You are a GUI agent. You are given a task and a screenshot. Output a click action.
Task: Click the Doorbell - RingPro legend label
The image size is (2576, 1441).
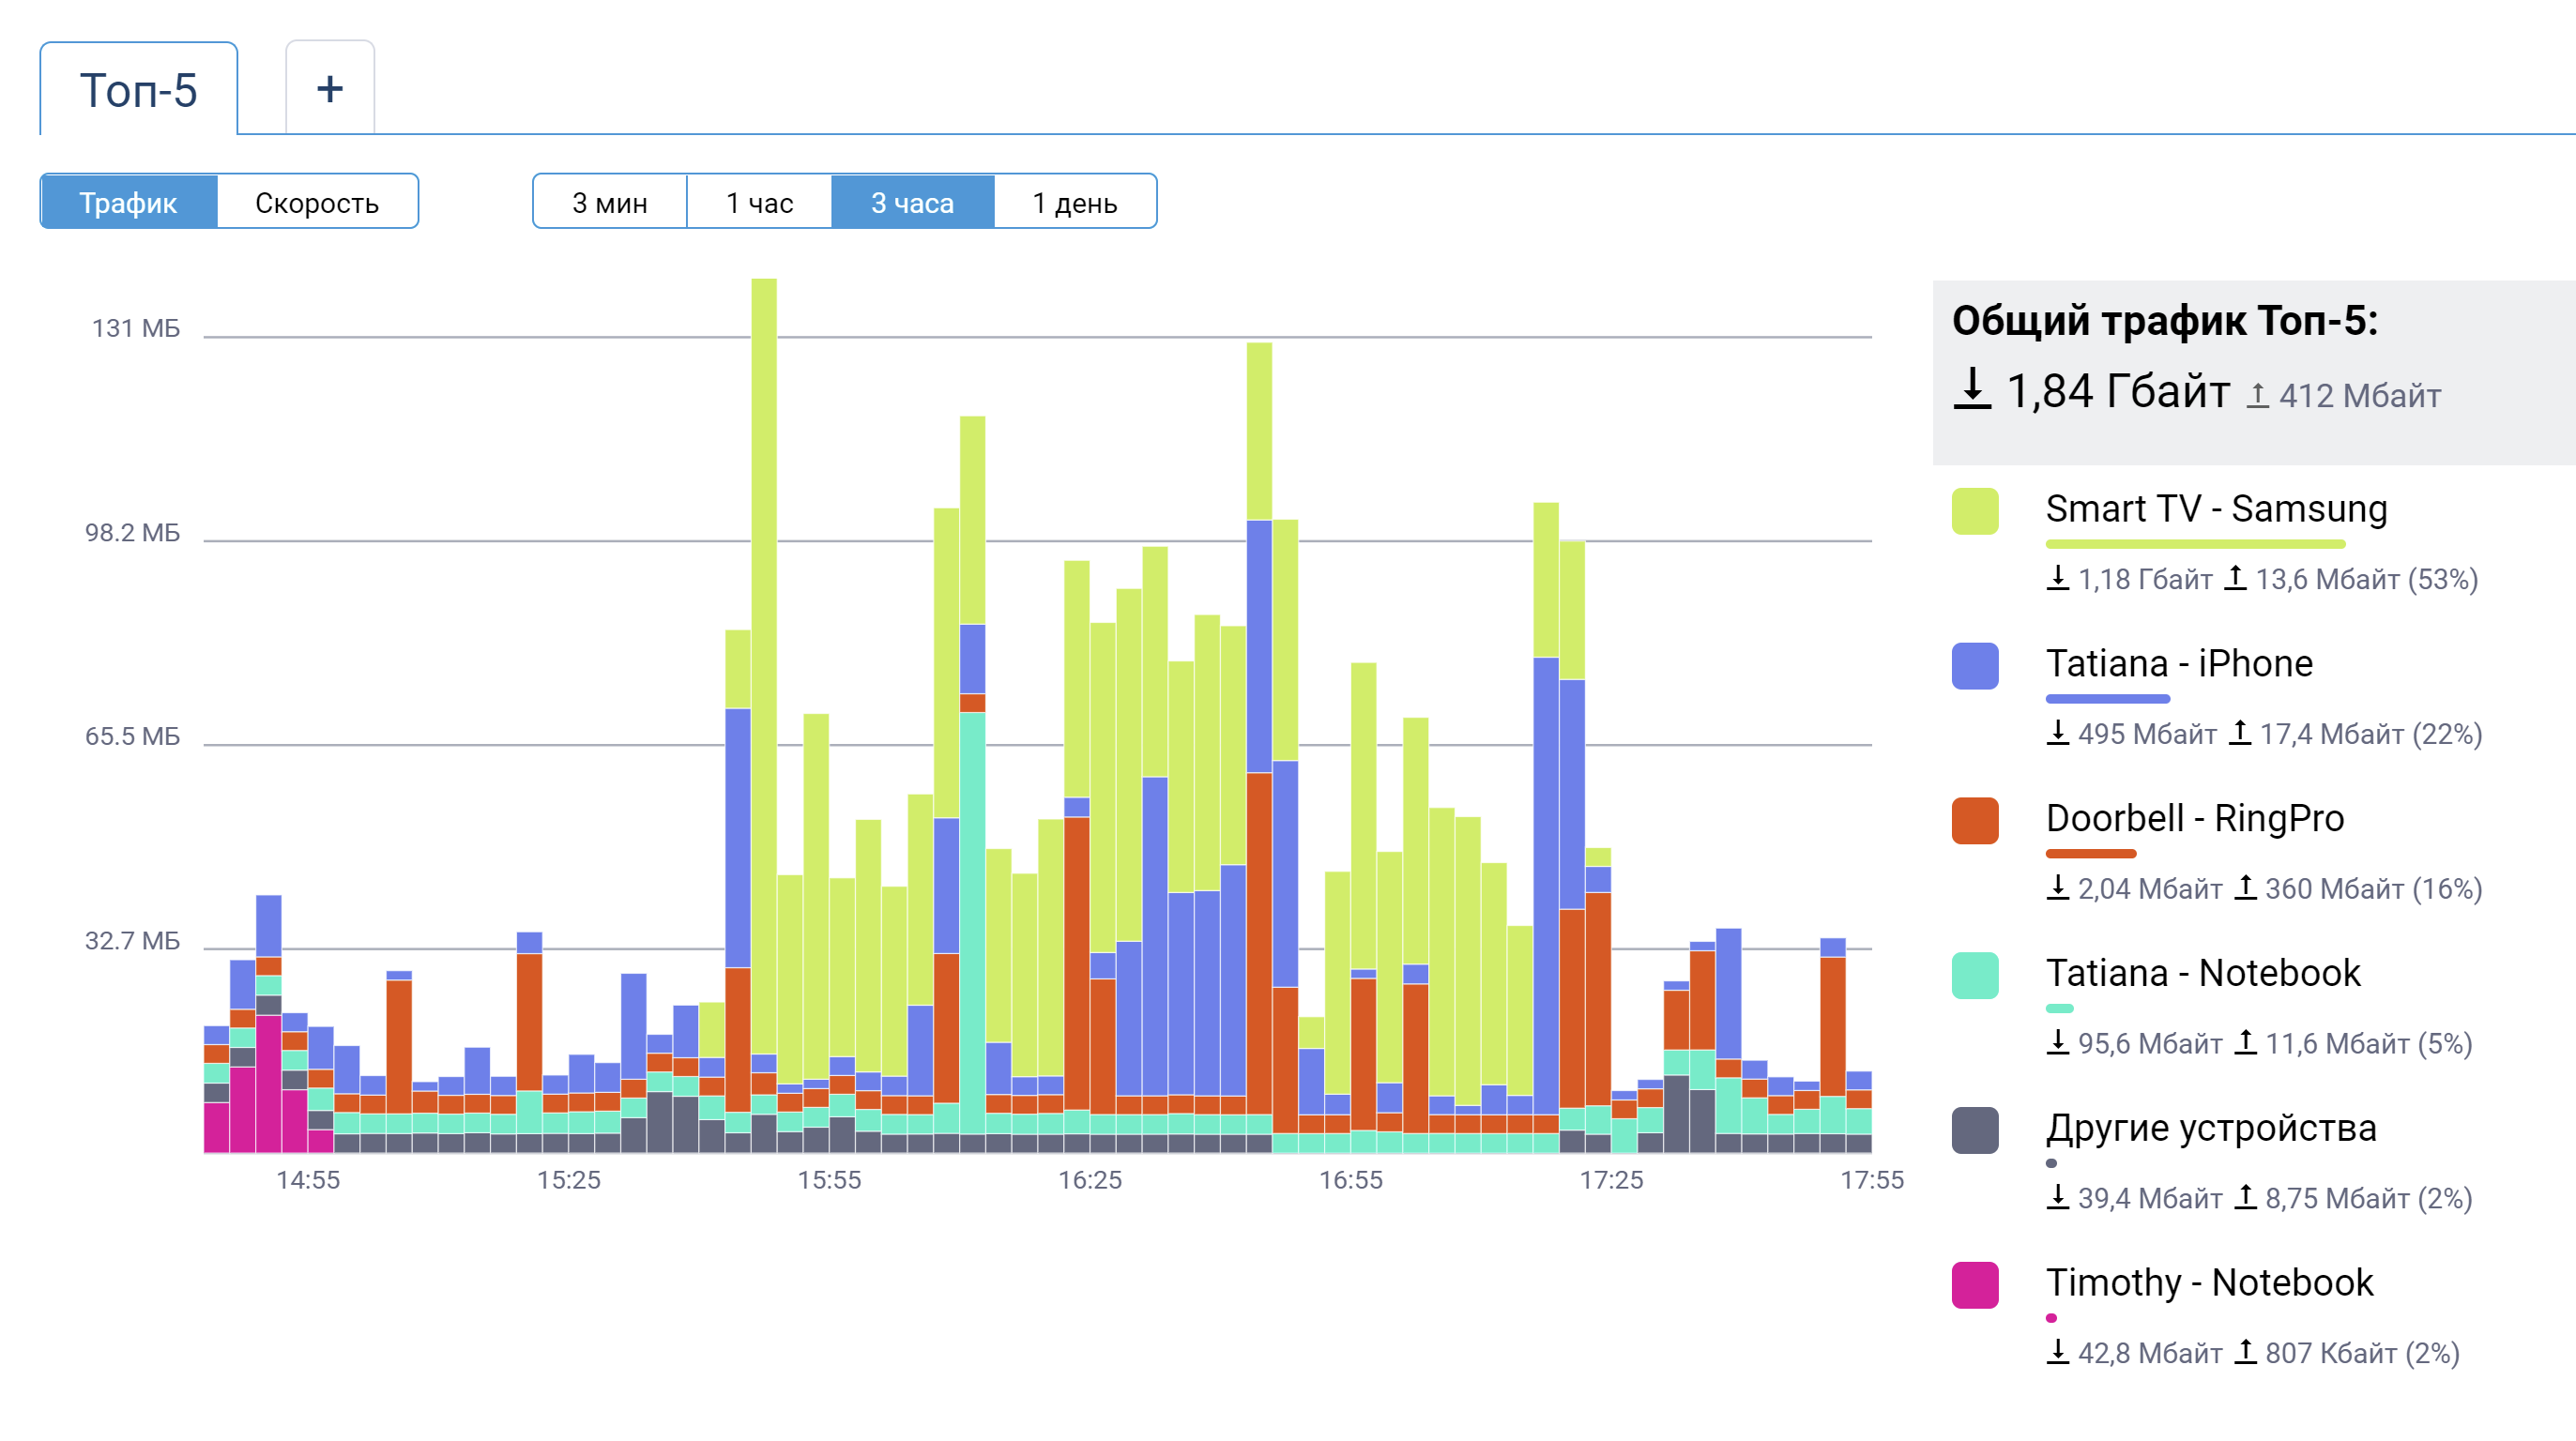[2194, 818]
